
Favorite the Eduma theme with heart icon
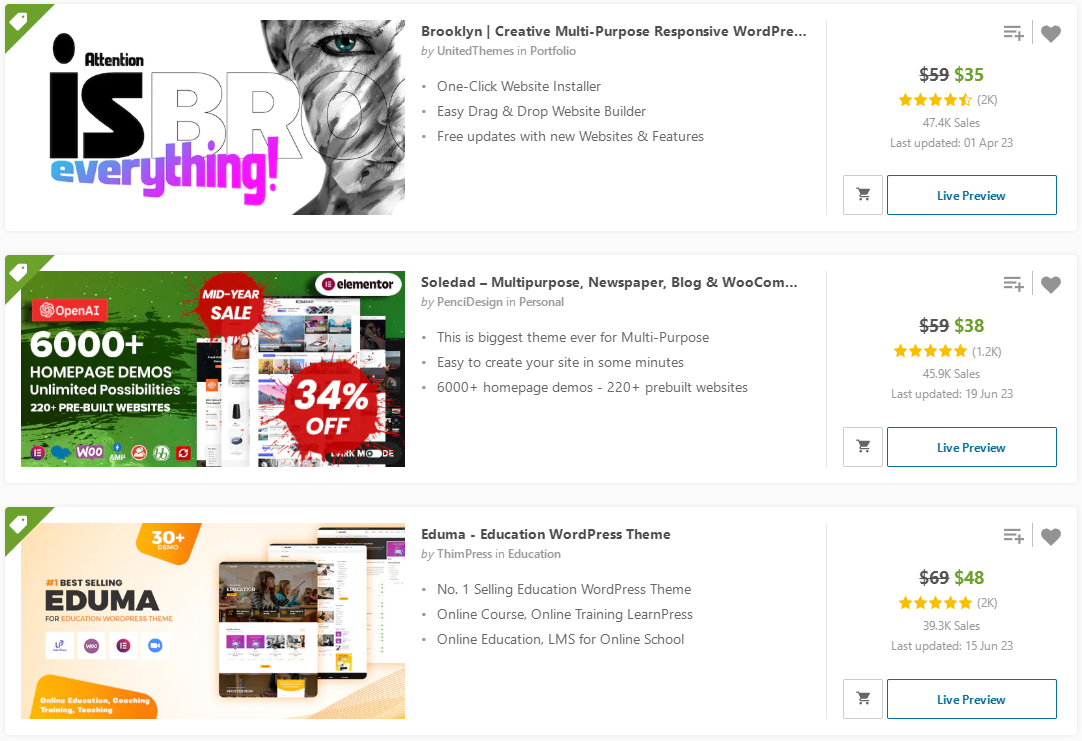1050,536
